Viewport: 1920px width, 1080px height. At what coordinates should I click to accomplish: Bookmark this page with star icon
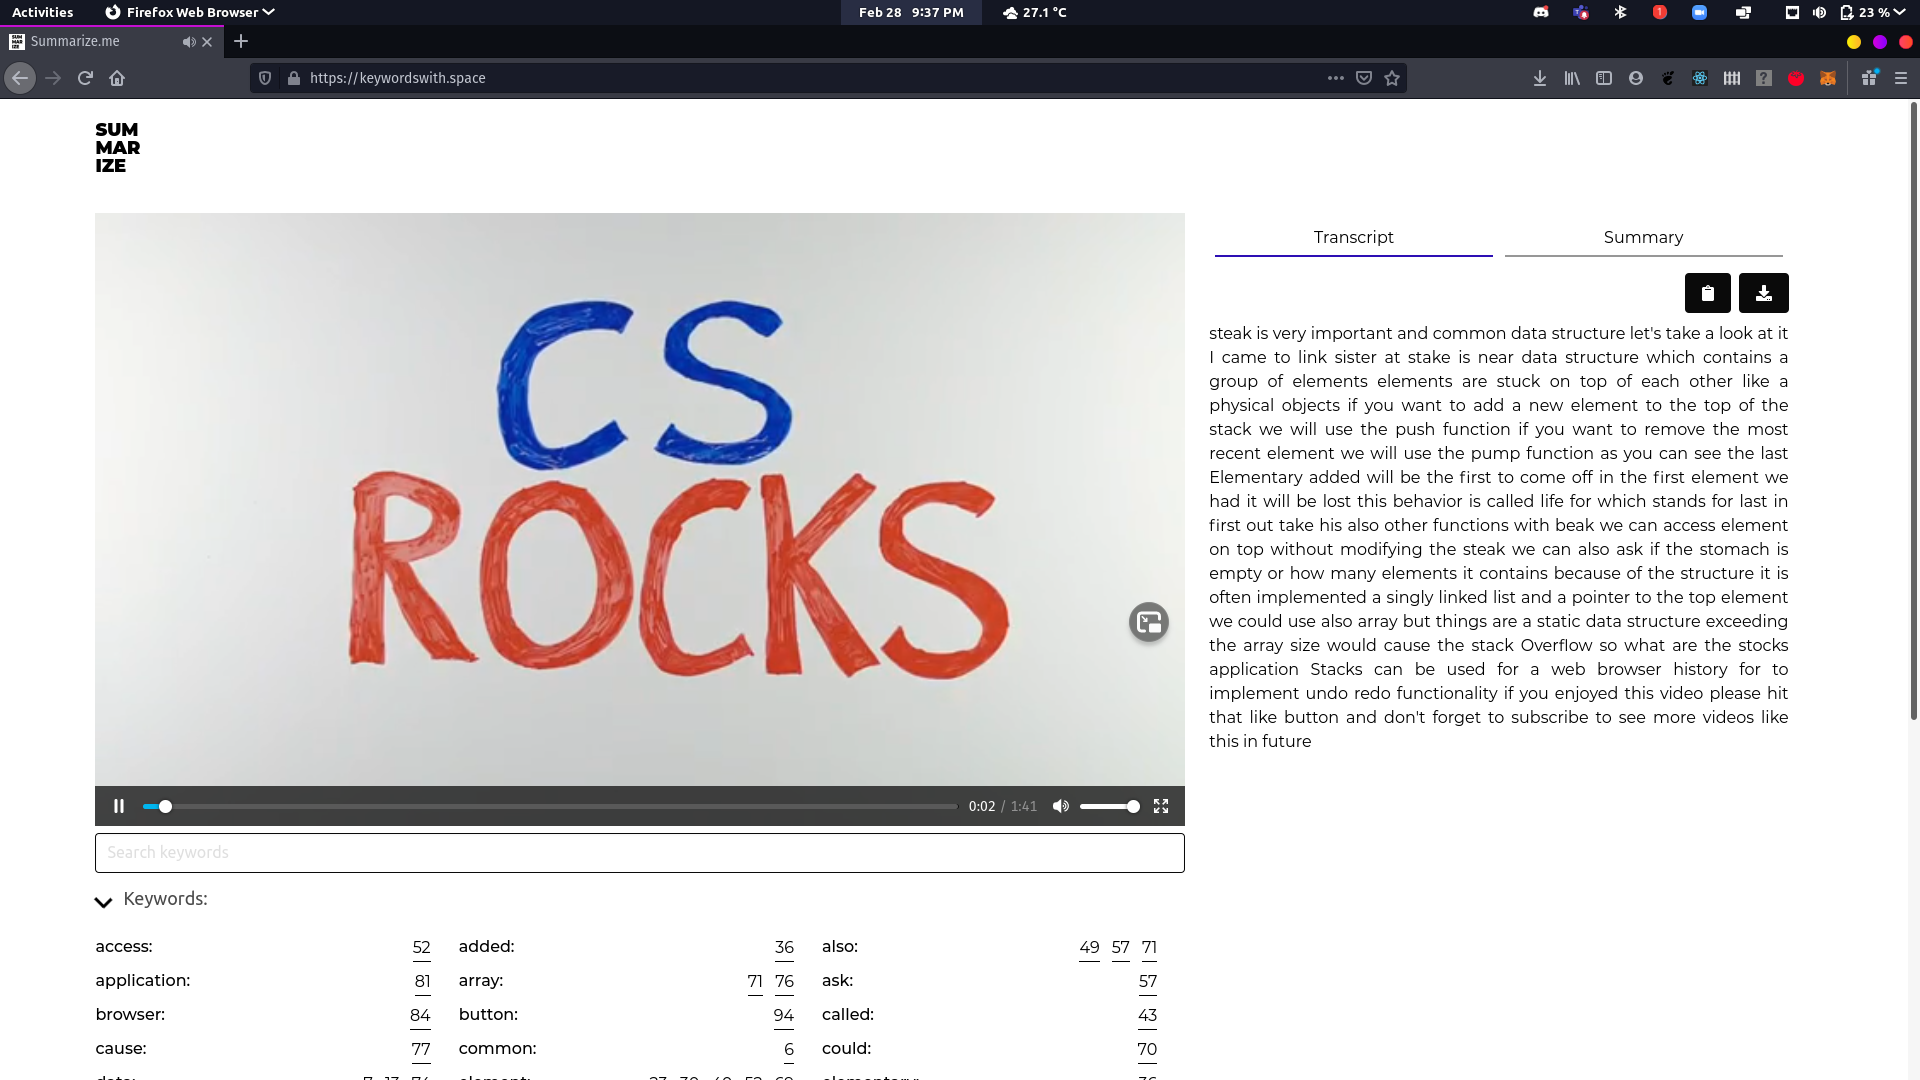1392,78
